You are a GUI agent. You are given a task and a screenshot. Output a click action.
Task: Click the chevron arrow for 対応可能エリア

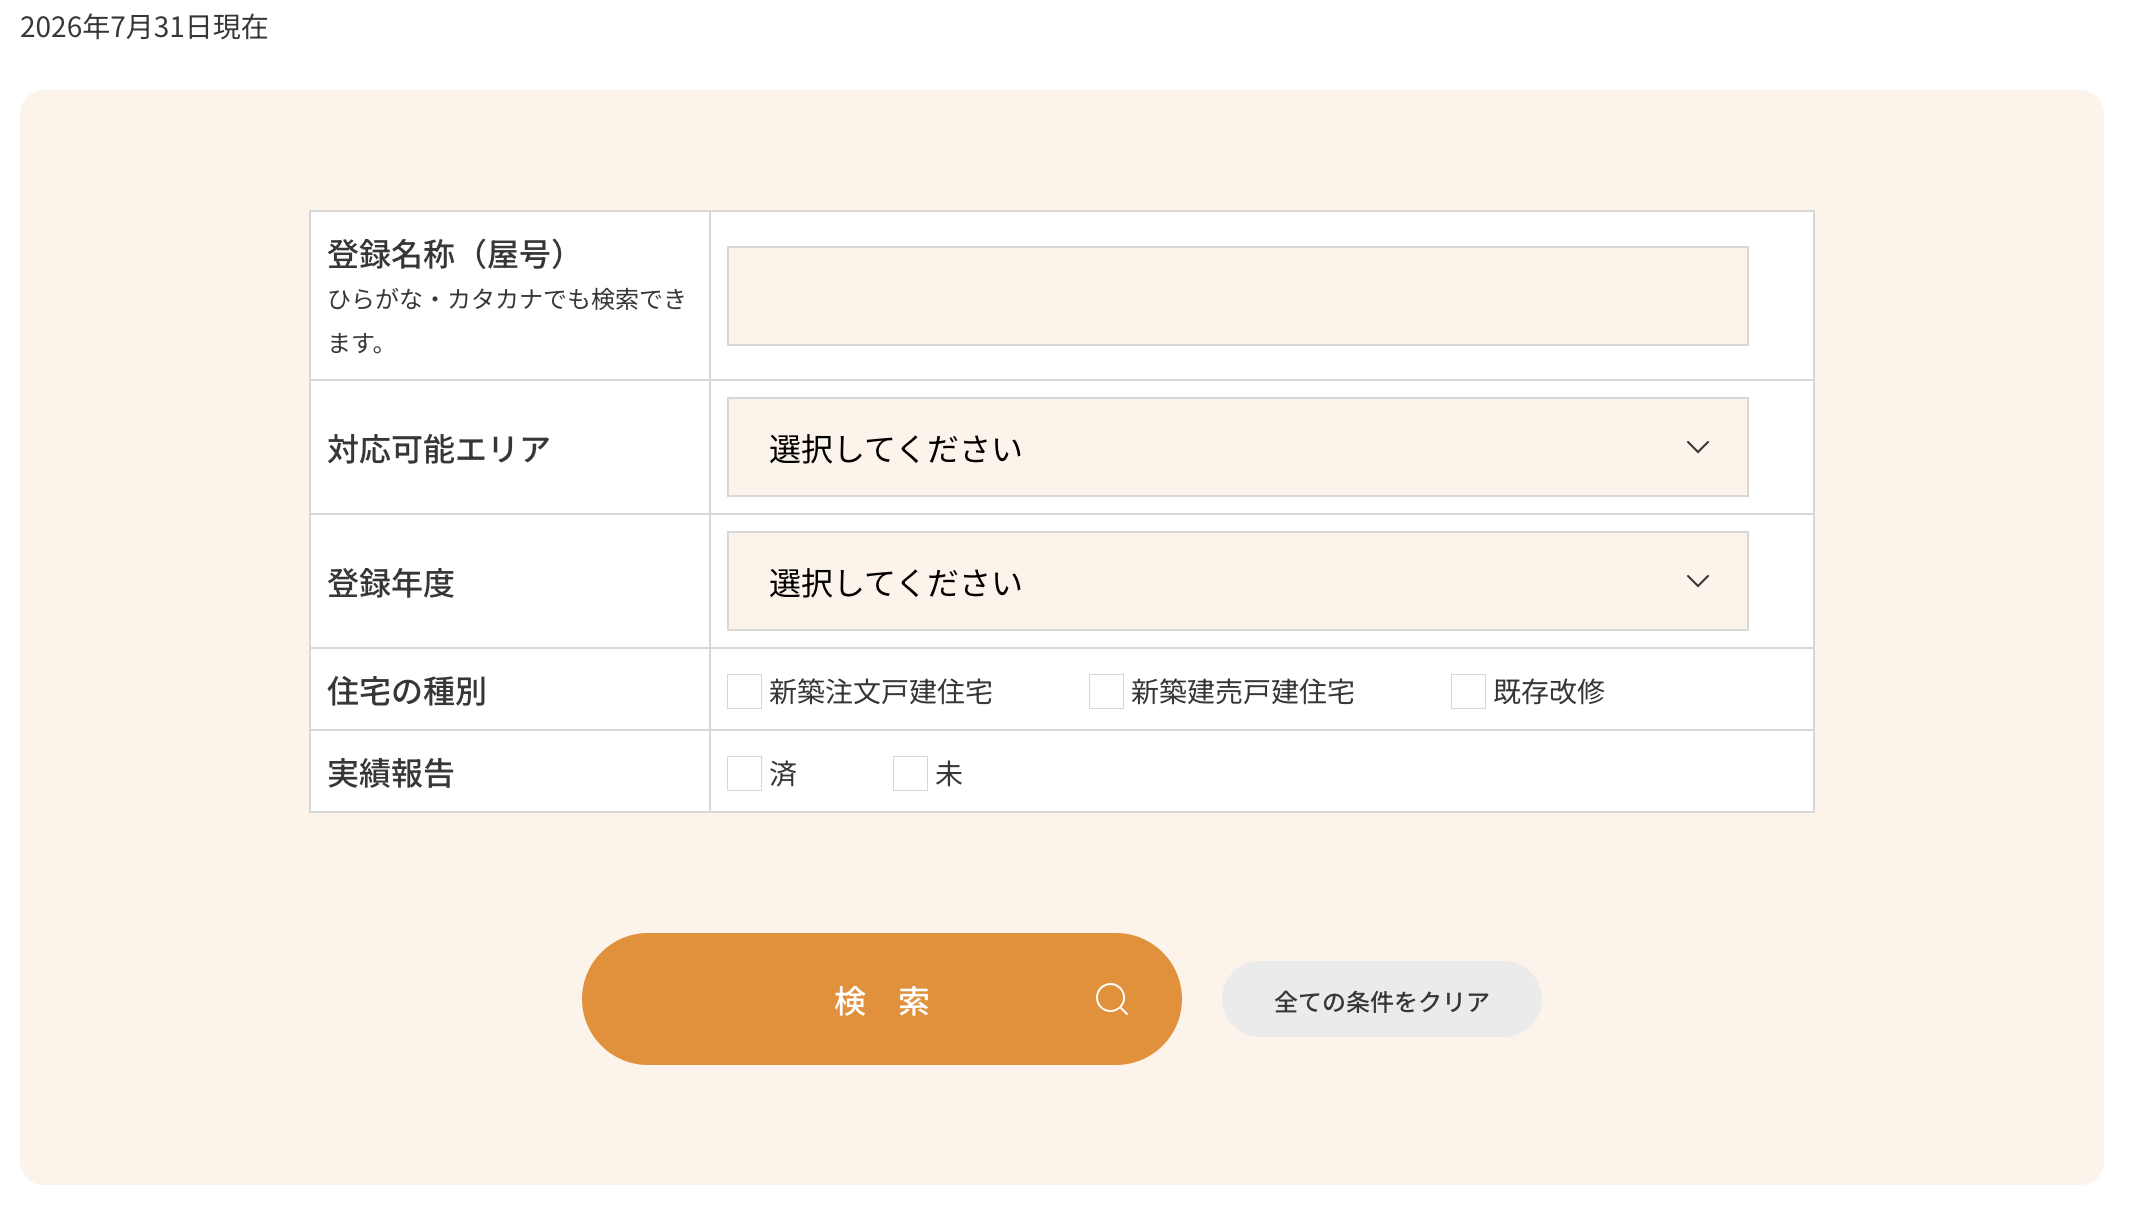click(x=1697, y=447)
